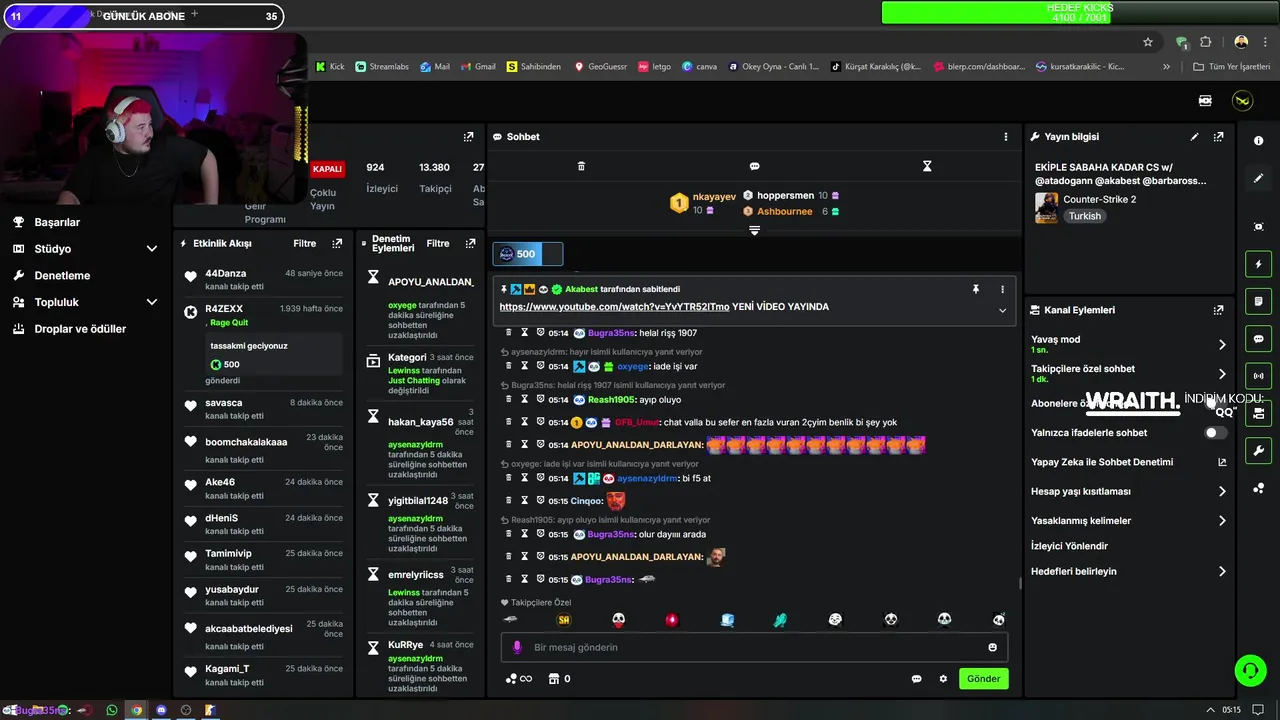Click the wrench icon in right sidebar
This screenshot has width=1280, height=720.
(1259, 451)
